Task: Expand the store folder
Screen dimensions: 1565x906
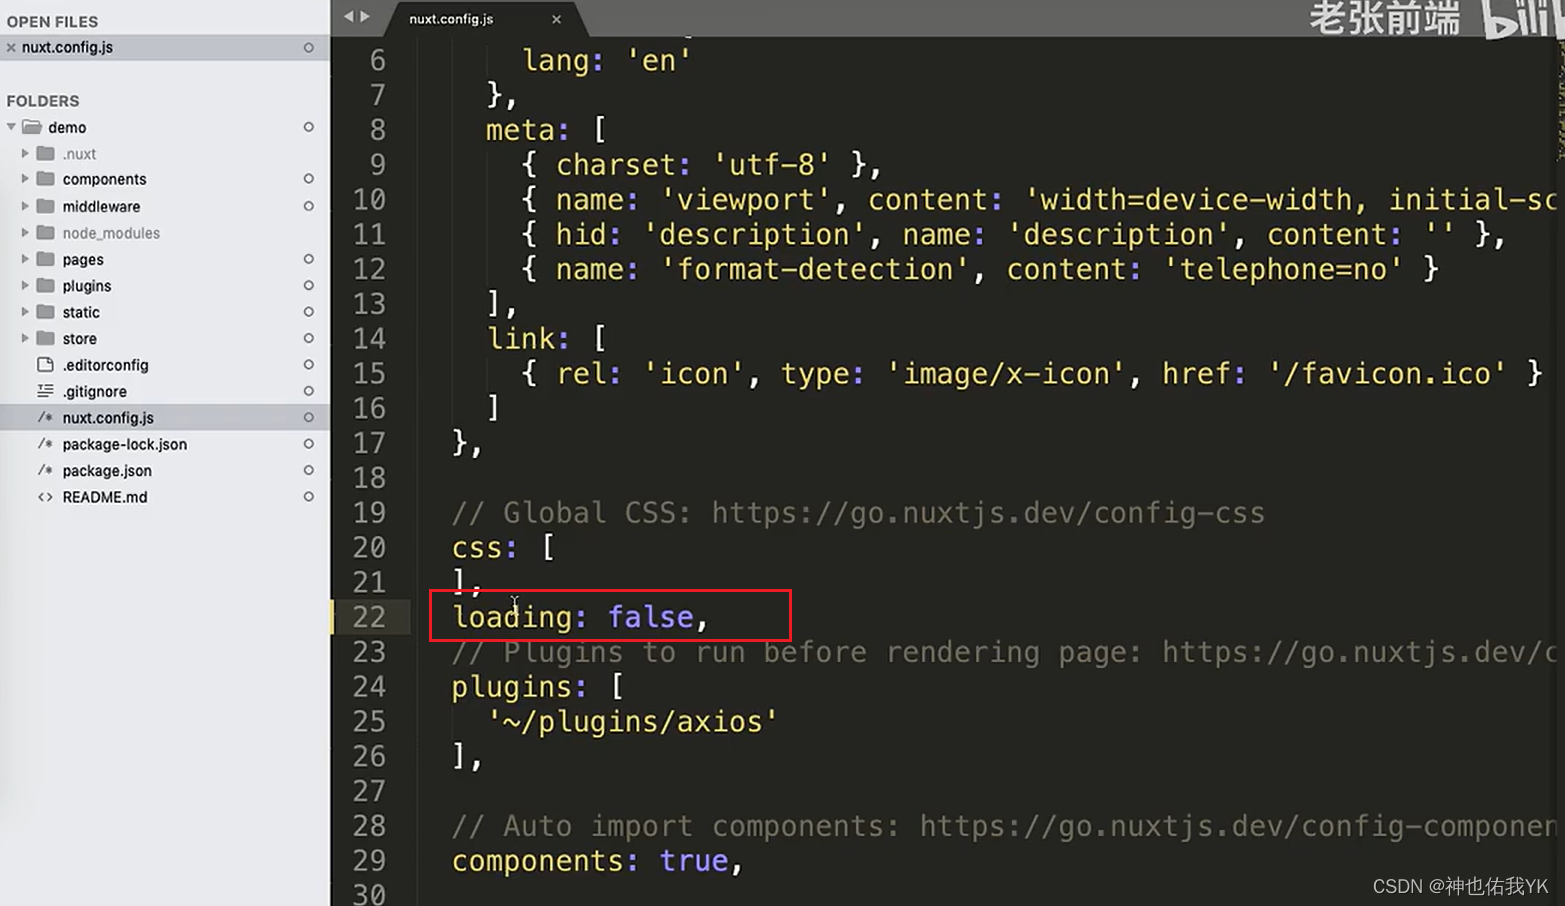Action: [25, 338]
